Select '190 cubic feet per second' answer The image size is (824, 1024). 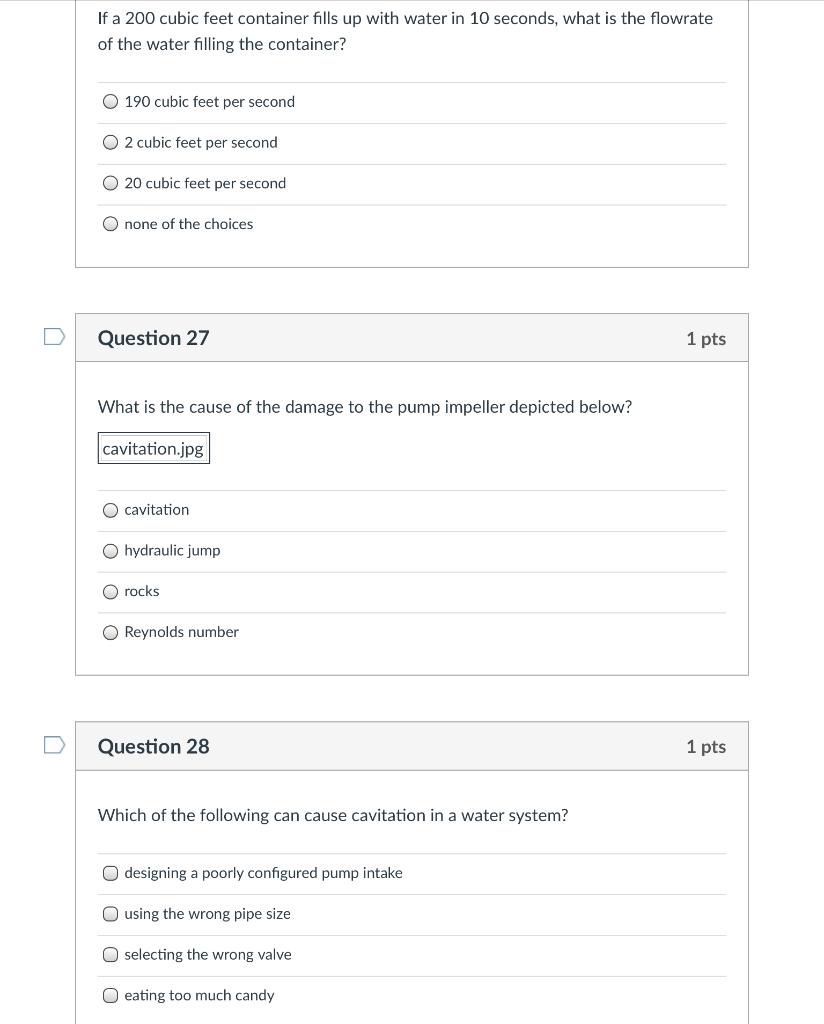click(111, 102)
